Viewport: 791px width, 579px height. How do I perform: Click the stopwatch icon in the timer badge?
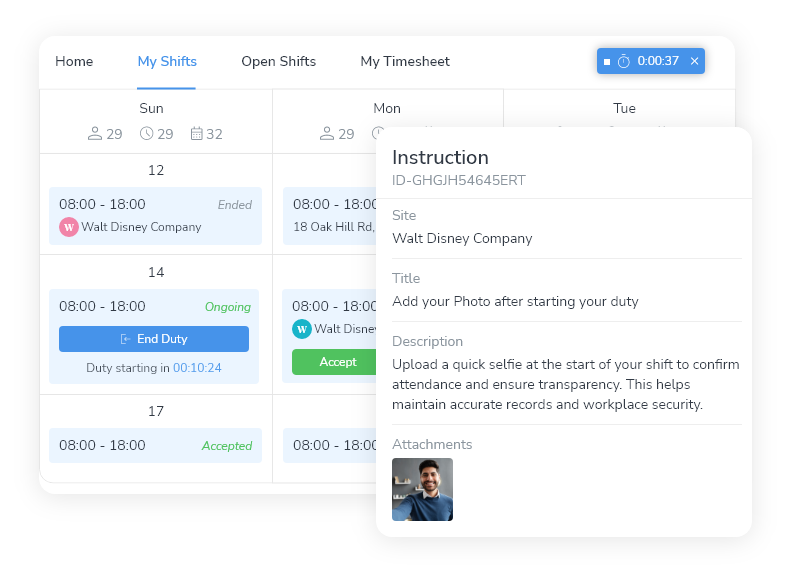click(624, 62)
